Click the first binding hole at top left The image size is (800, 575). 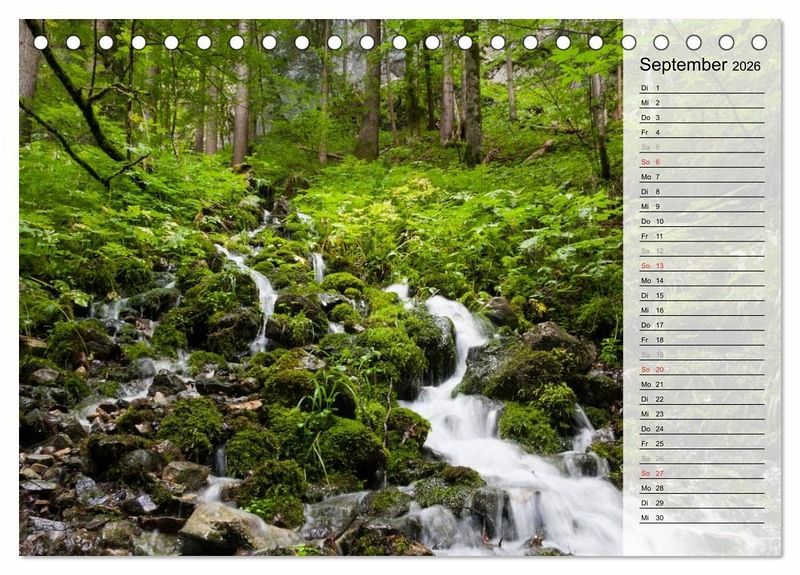[41, 42]
